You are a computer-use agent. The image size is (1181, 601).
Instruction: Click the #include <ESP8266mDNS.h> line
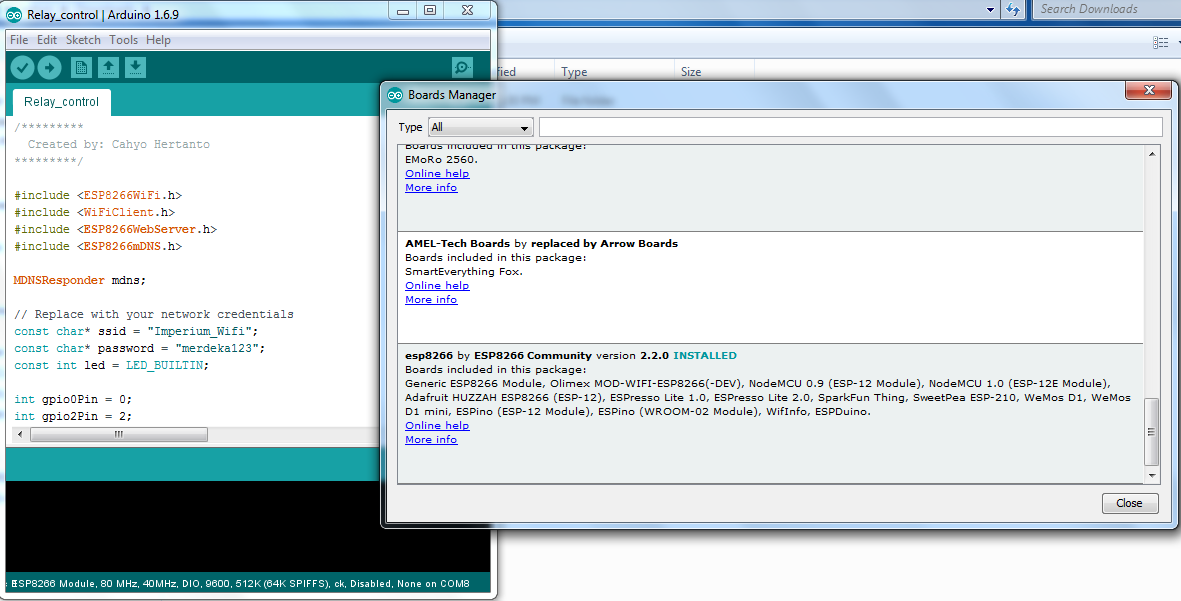click(x=98, y=247)
